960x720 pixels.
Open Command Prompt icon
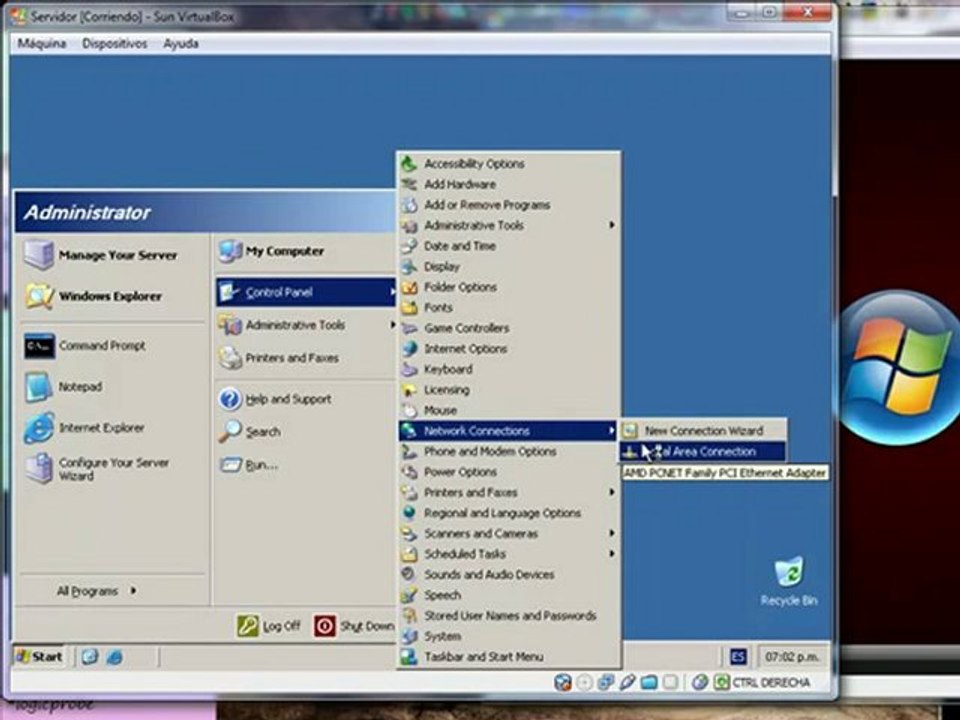[39, 346]
